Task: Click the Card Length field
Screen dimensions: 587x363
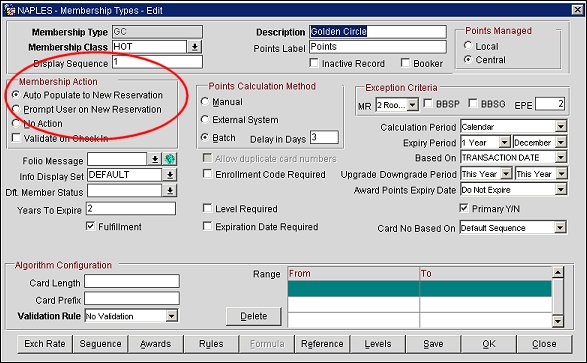Action: tap(132, 281)
